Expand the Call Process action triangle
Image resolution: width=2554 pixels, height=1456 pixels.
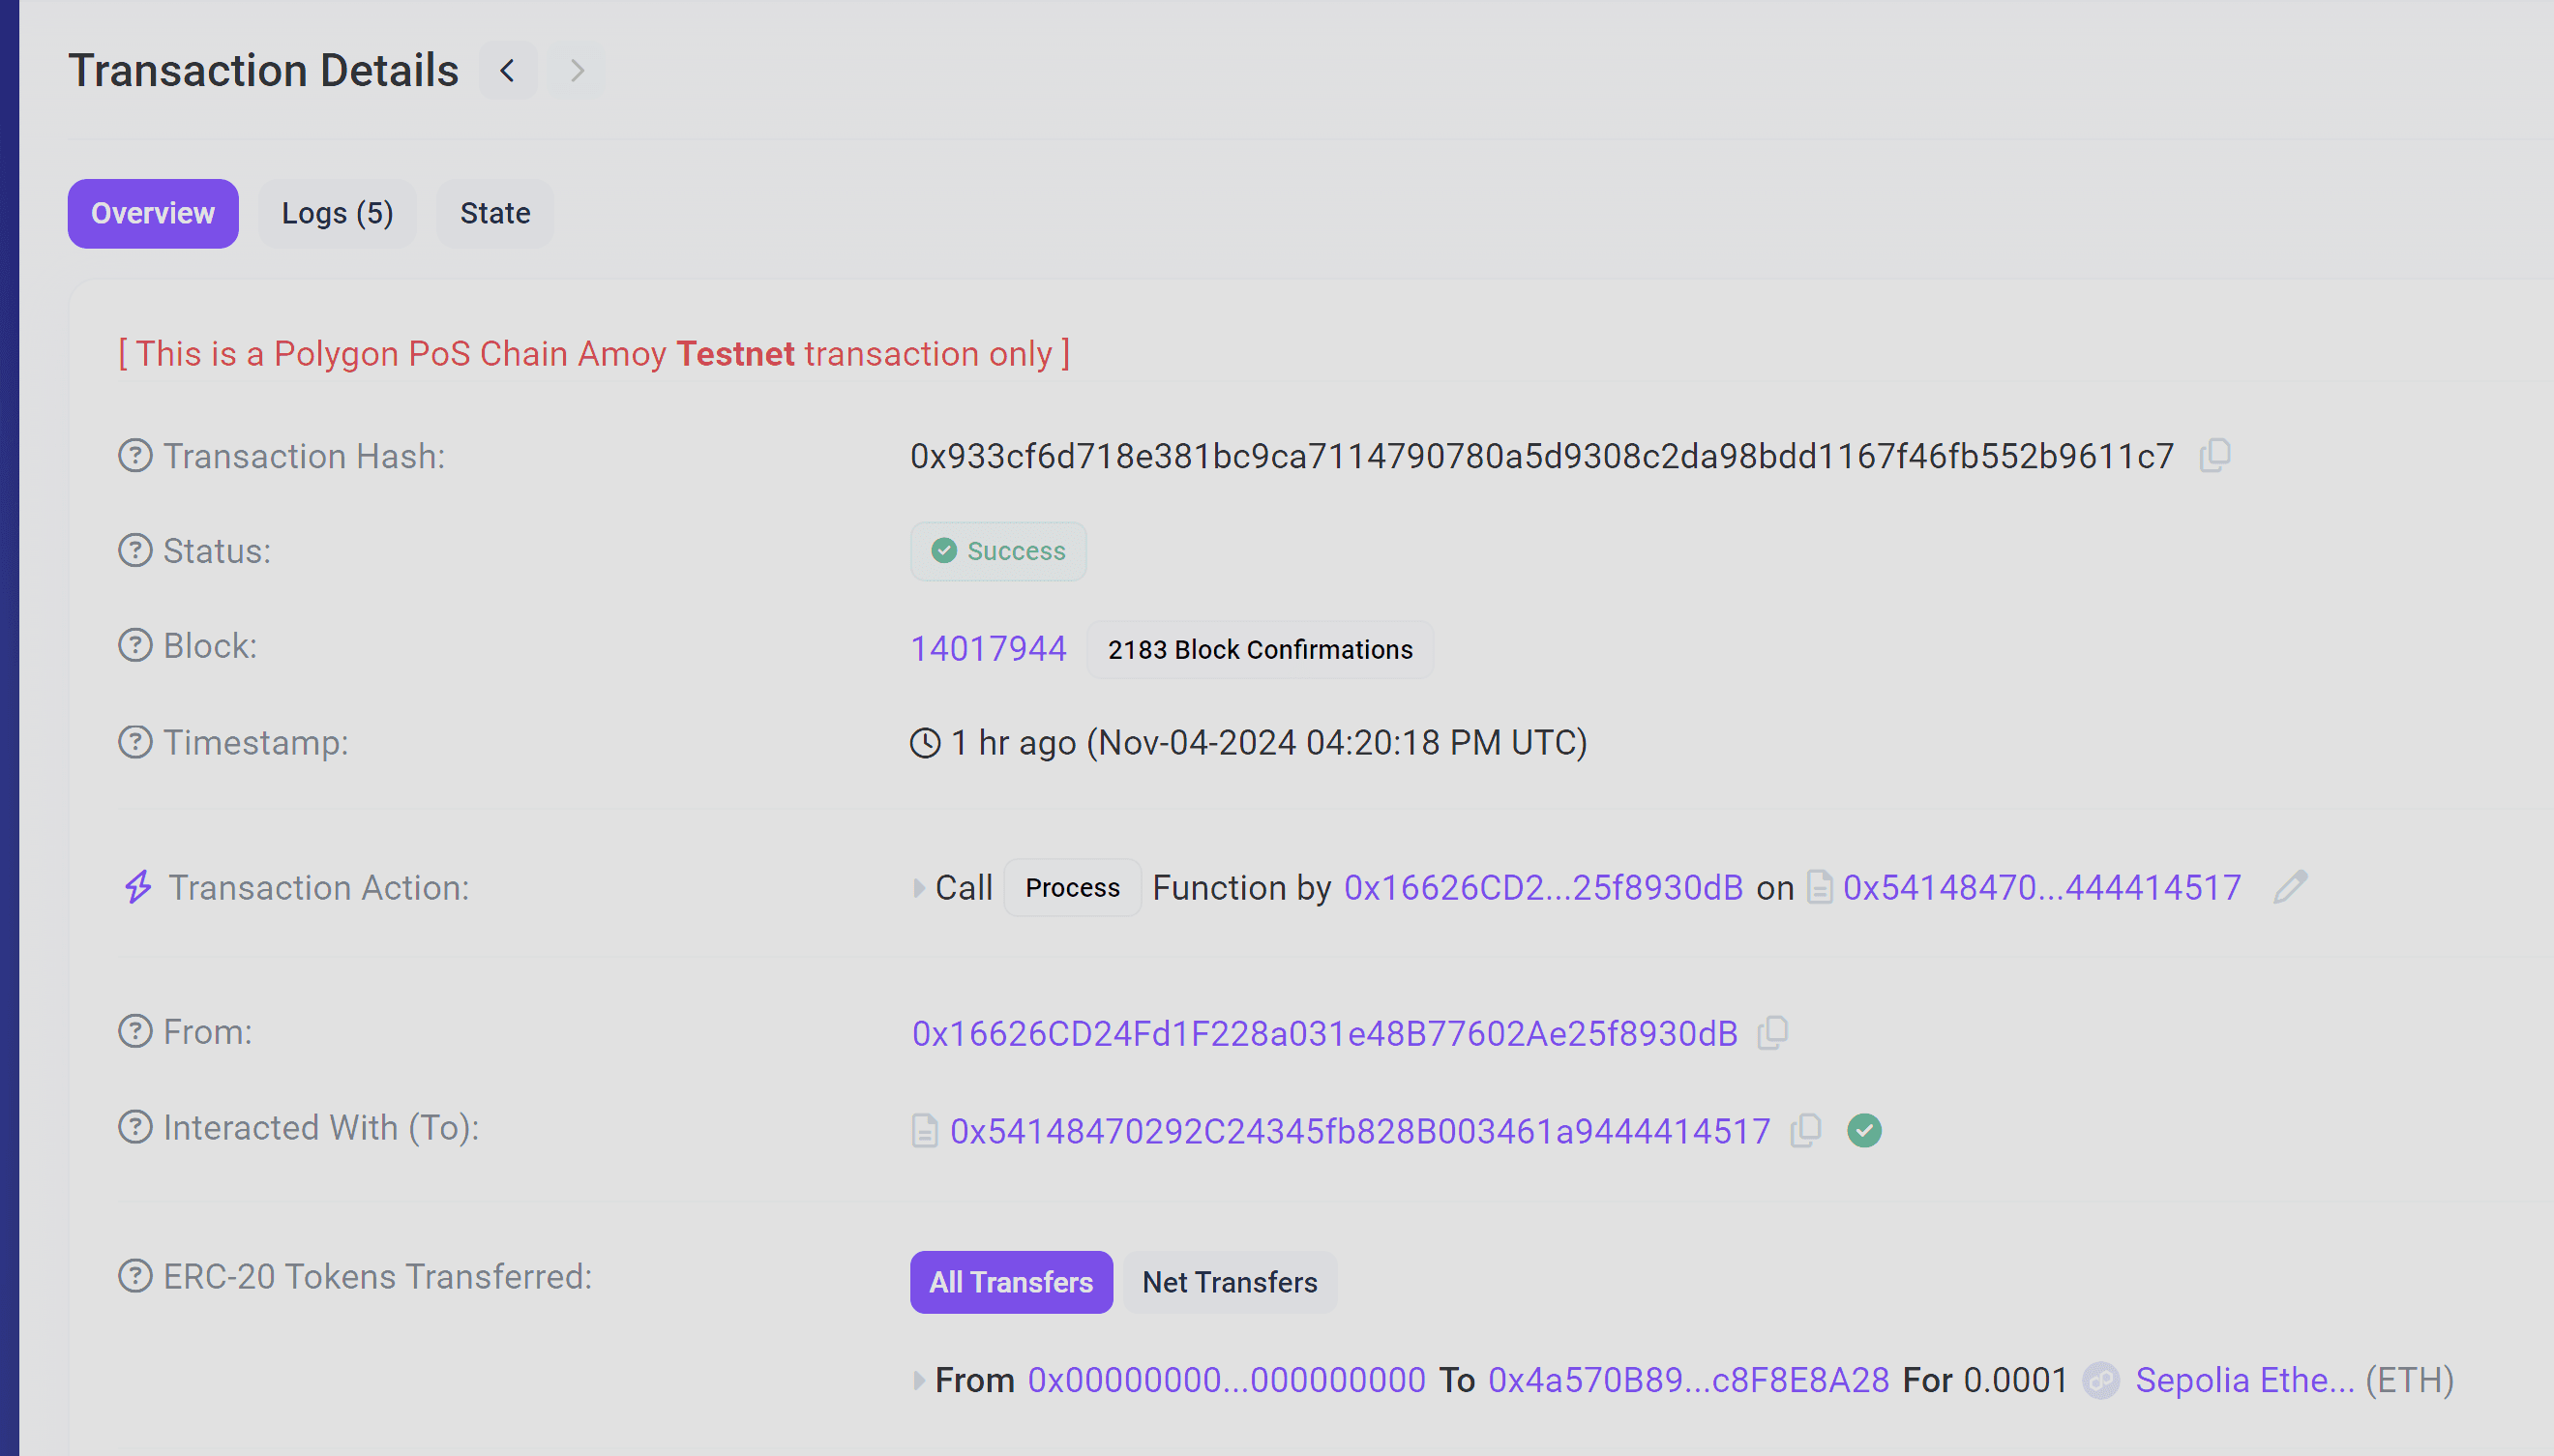coord(918,888)
